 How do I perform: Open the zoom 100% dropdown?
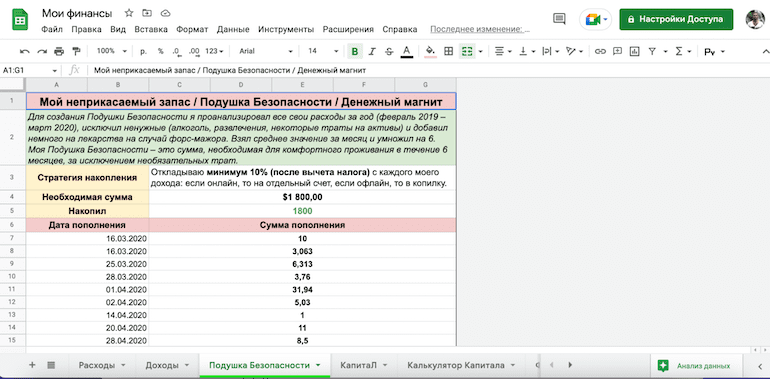111,51
